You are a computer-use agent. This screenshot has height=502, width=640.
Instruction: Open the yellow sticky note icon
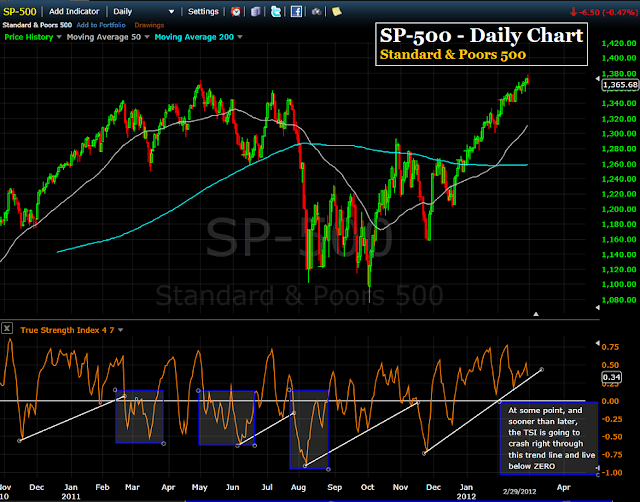(x=337, y=11)
